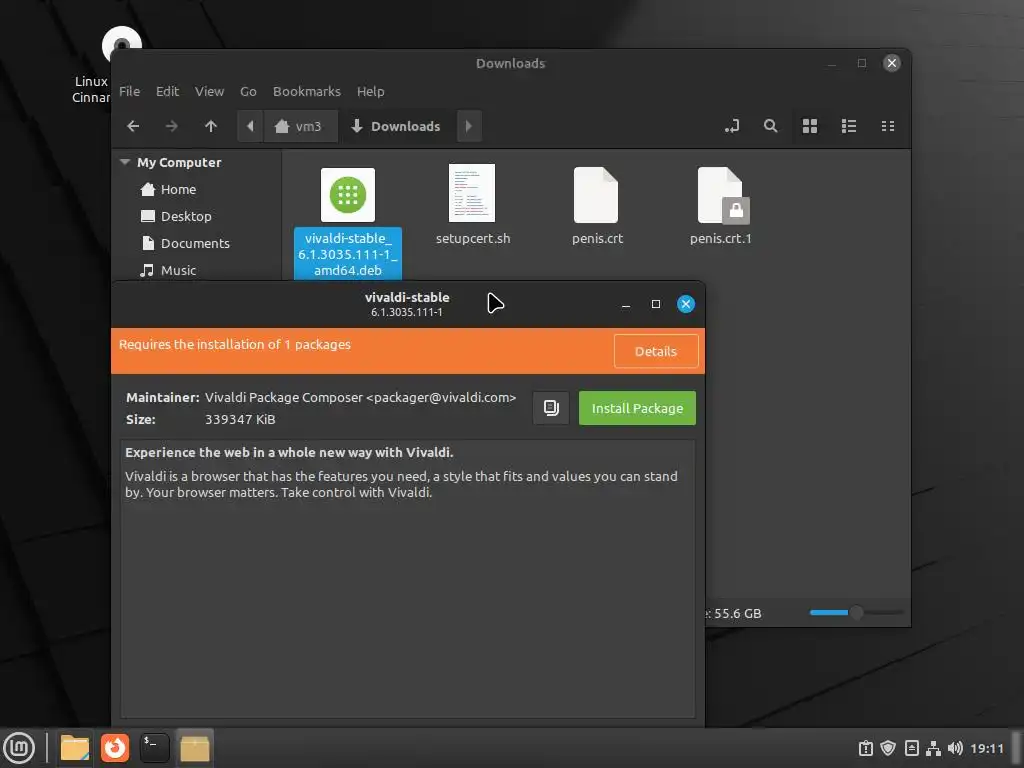Select the vm3 home path button
Image resolution: width=1024 pixels, height=768 pixels.
click(300, 126)
